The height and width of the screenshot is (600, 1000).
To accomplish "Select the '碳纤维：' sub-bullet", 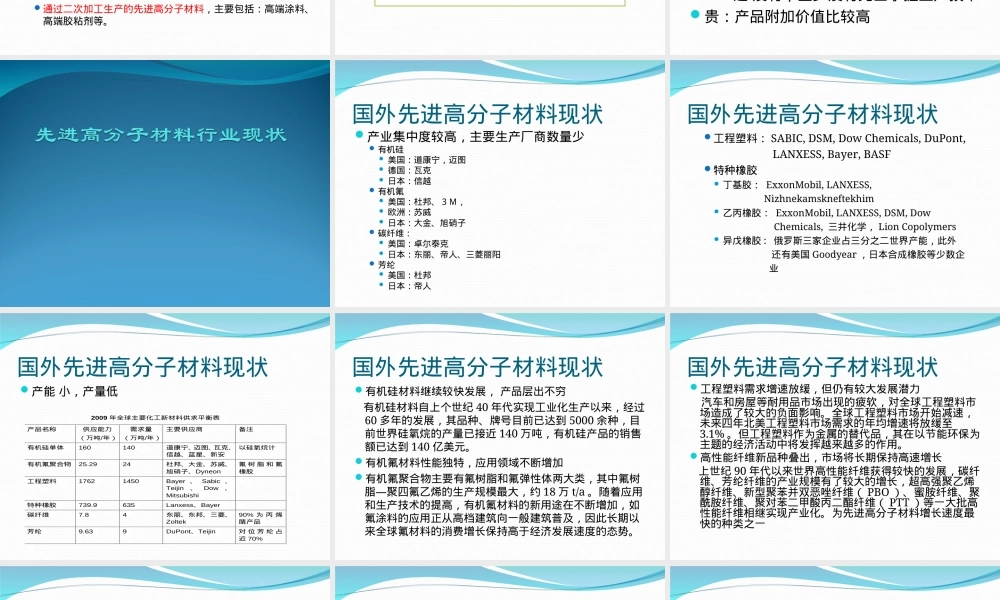I will coord(393,233).
